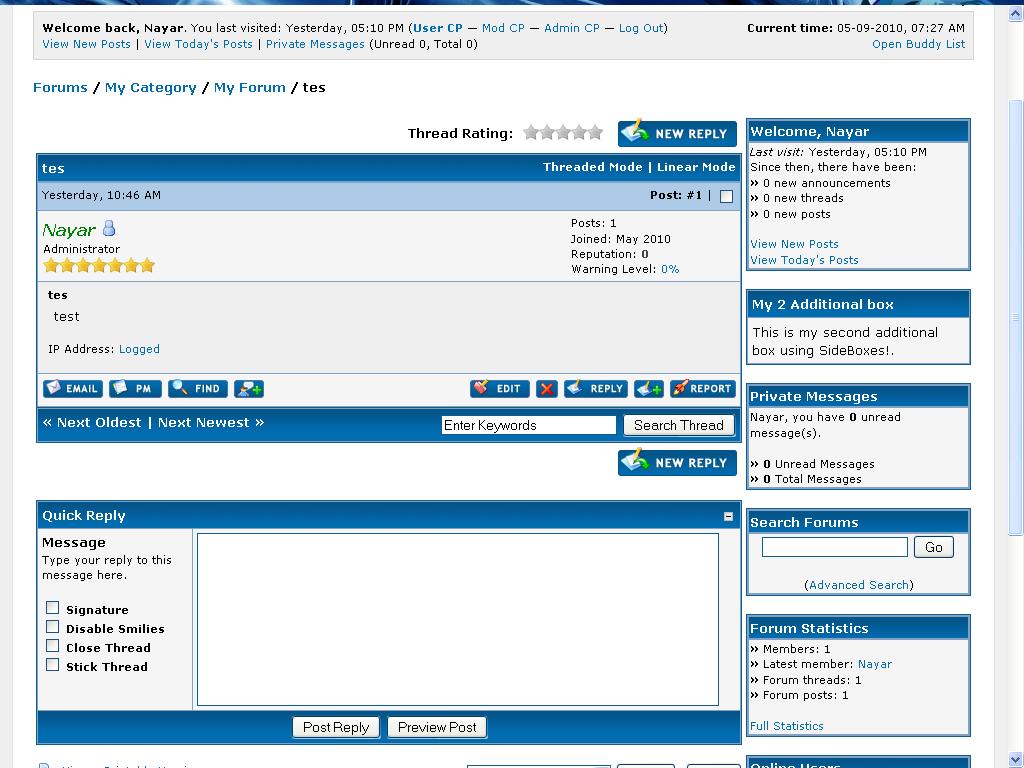Click the Logged IP address link
This screenshot has height=768, width=1024.
coord(139,349)
